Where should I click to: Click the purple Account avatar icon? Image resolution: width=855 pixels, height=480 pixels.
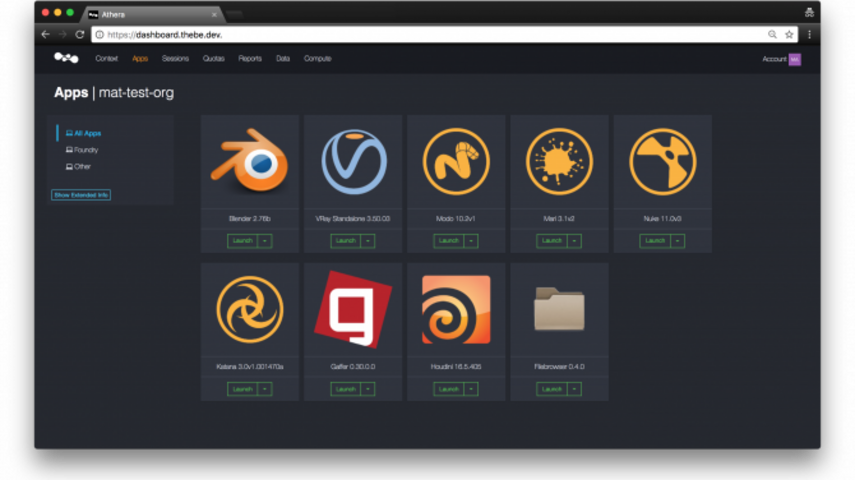click(x=794, y=59)
